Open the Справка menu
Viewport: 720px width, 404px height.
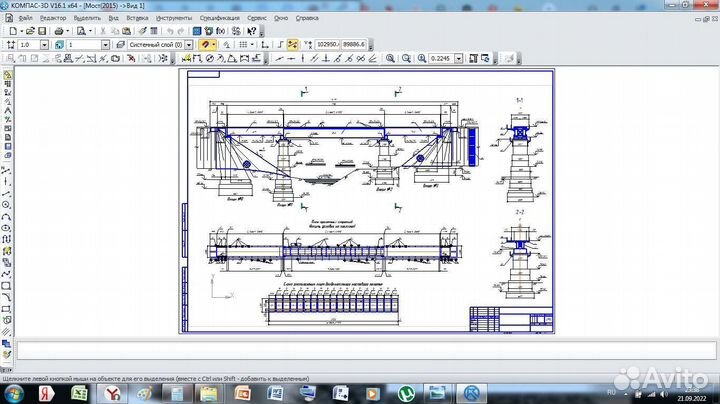click(308, 18)
